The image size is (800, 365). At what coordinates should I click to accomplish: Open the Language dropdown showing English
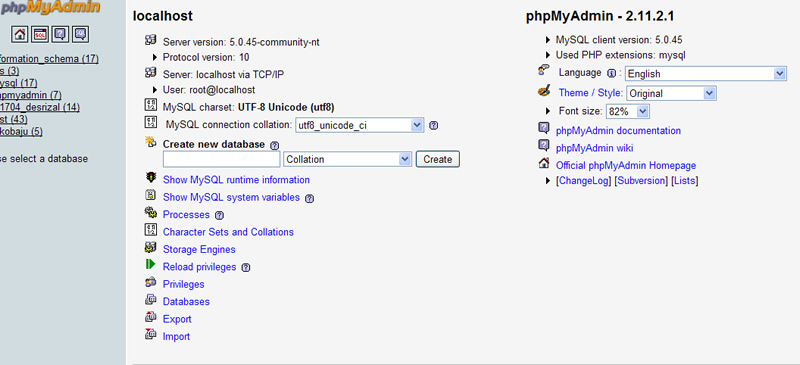pyautogui.click(x=706, y=74)
